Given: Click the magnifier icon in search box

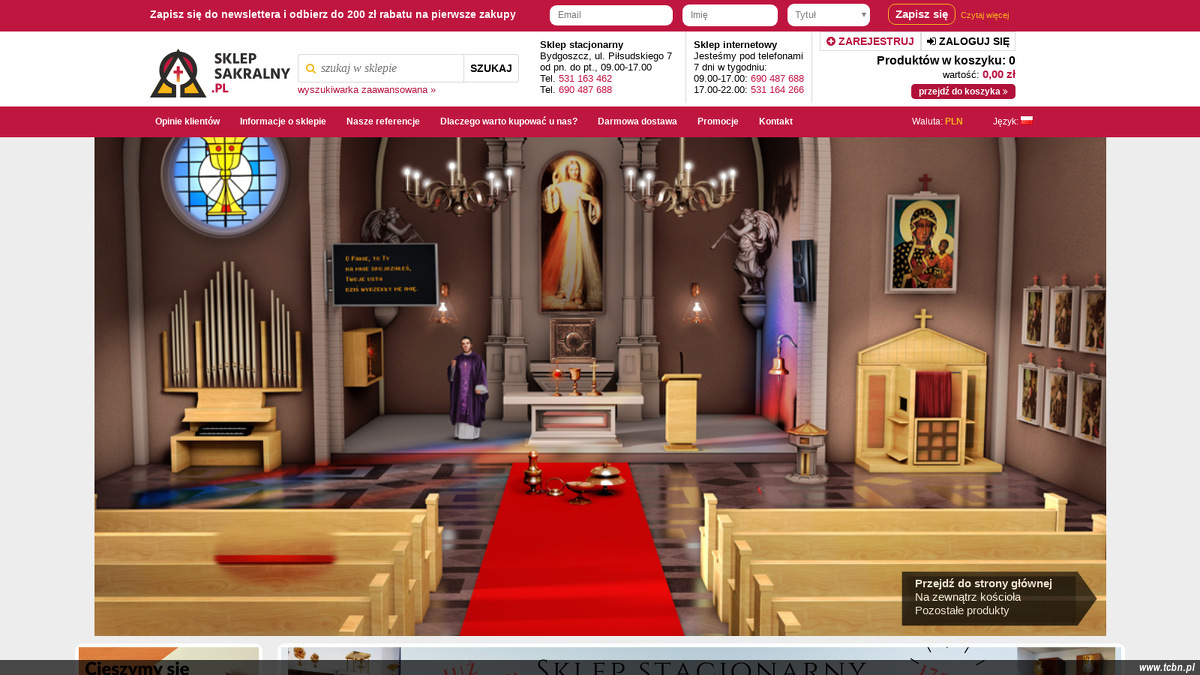Looking at the screenshot, I should (x=311, y=69).
